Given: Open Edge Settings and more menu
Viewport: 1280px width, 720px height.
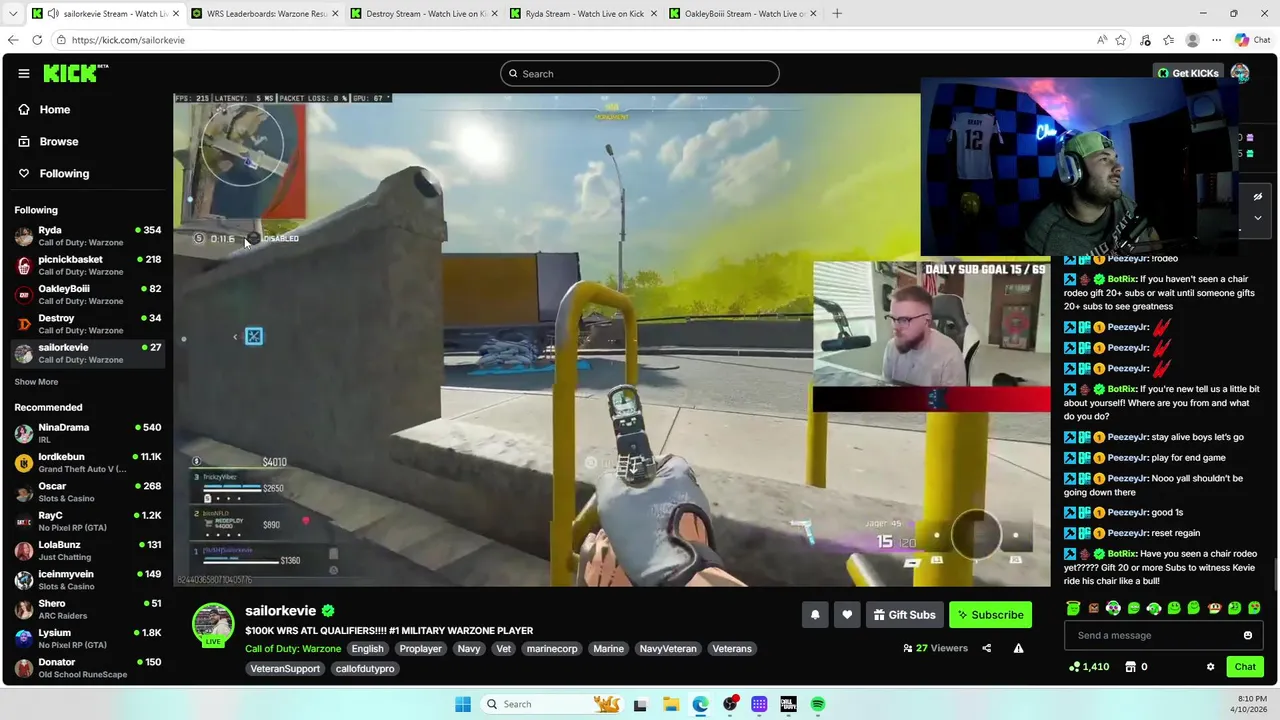Looking at the screenshot, I should click(1216, 40).
